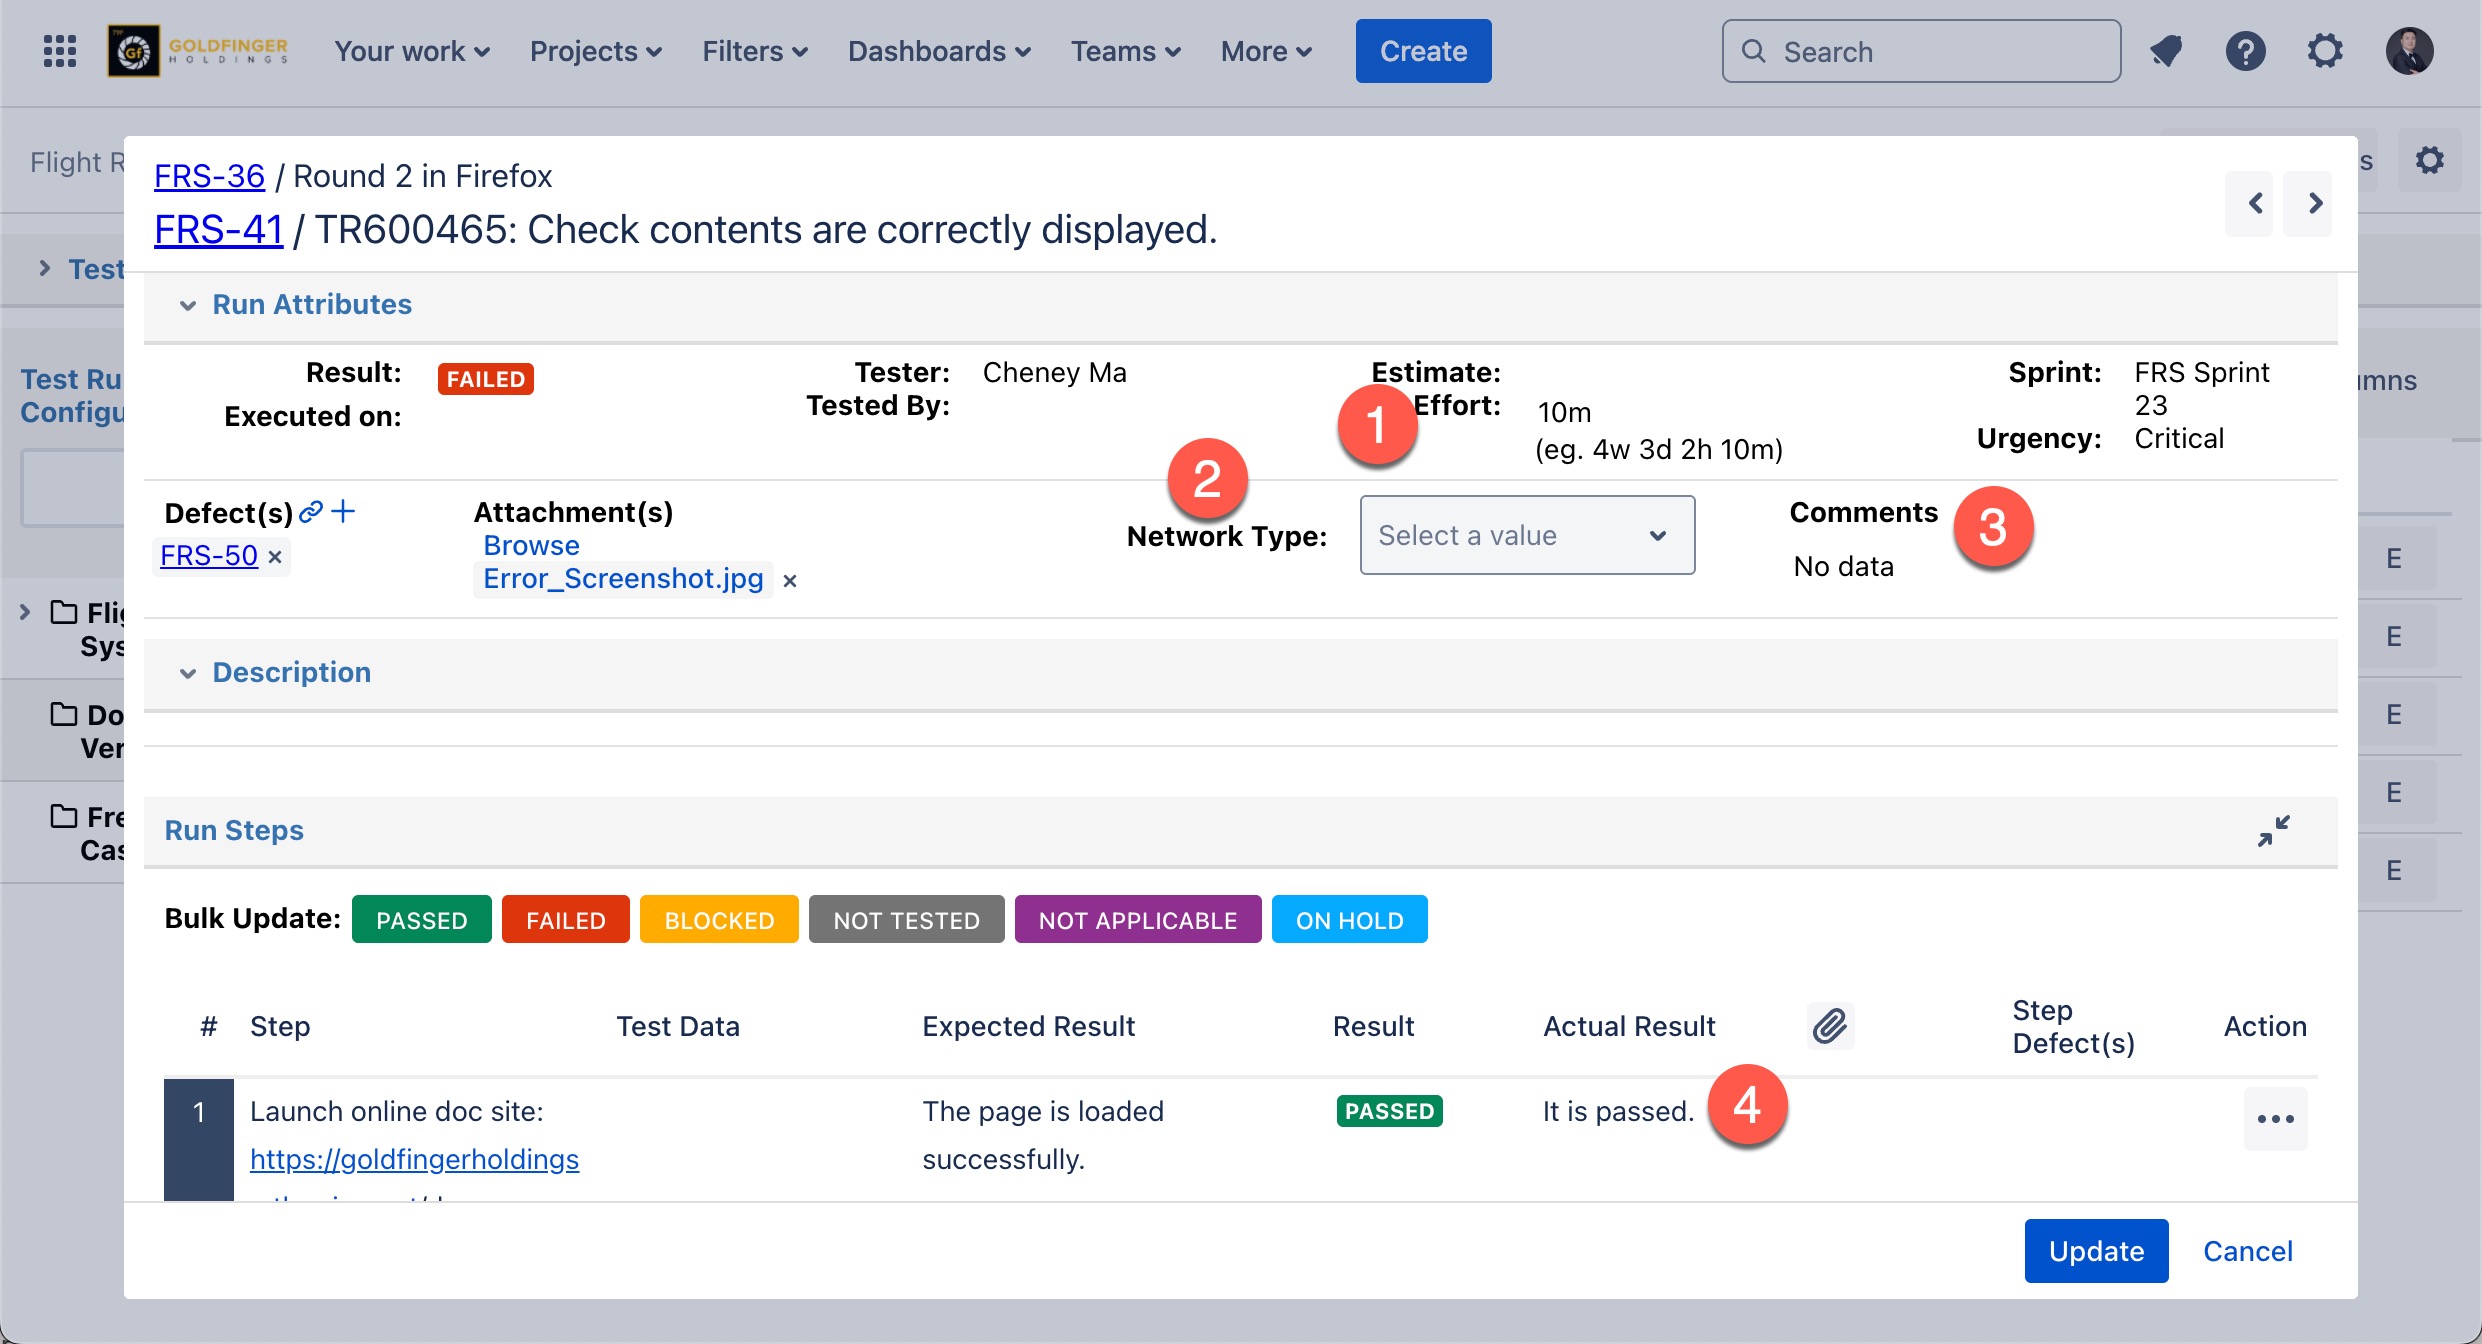Click the plus icon to add defect
This screenshot has height=1344, width=2482.
tap(343, 512)
